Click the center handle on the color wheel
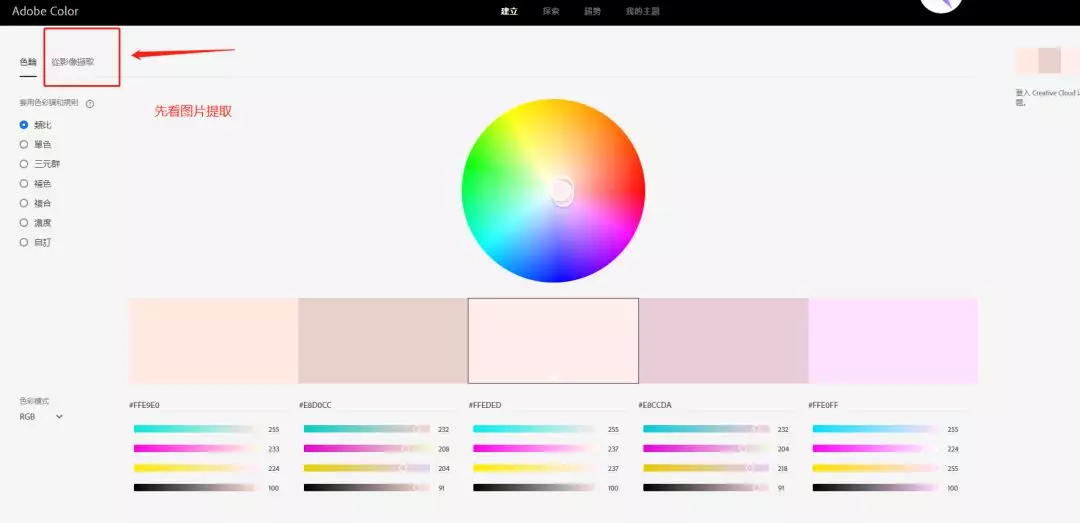 click(562, 190)
